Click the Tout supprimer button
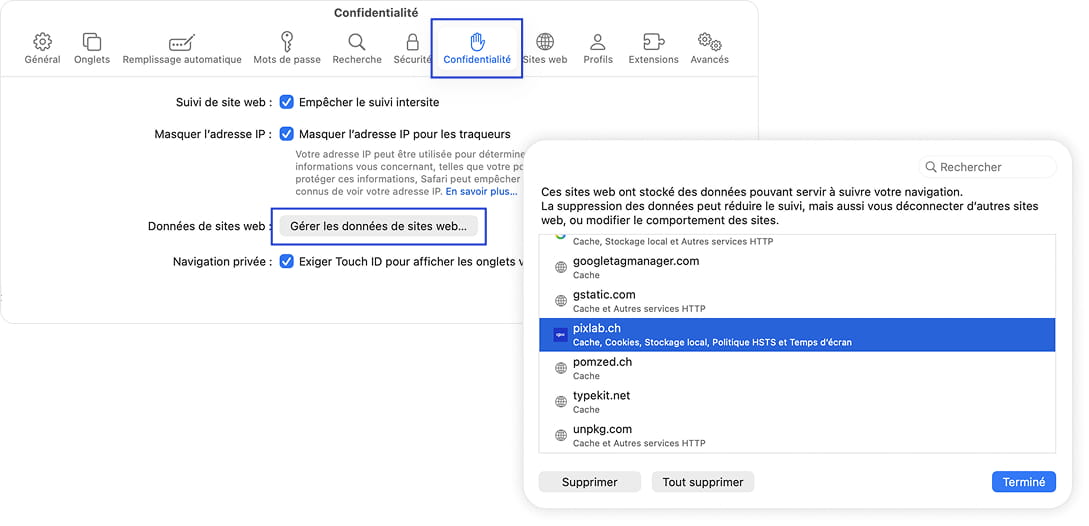1089x526 pixels. pyautogui.click(x=703, y=482)
